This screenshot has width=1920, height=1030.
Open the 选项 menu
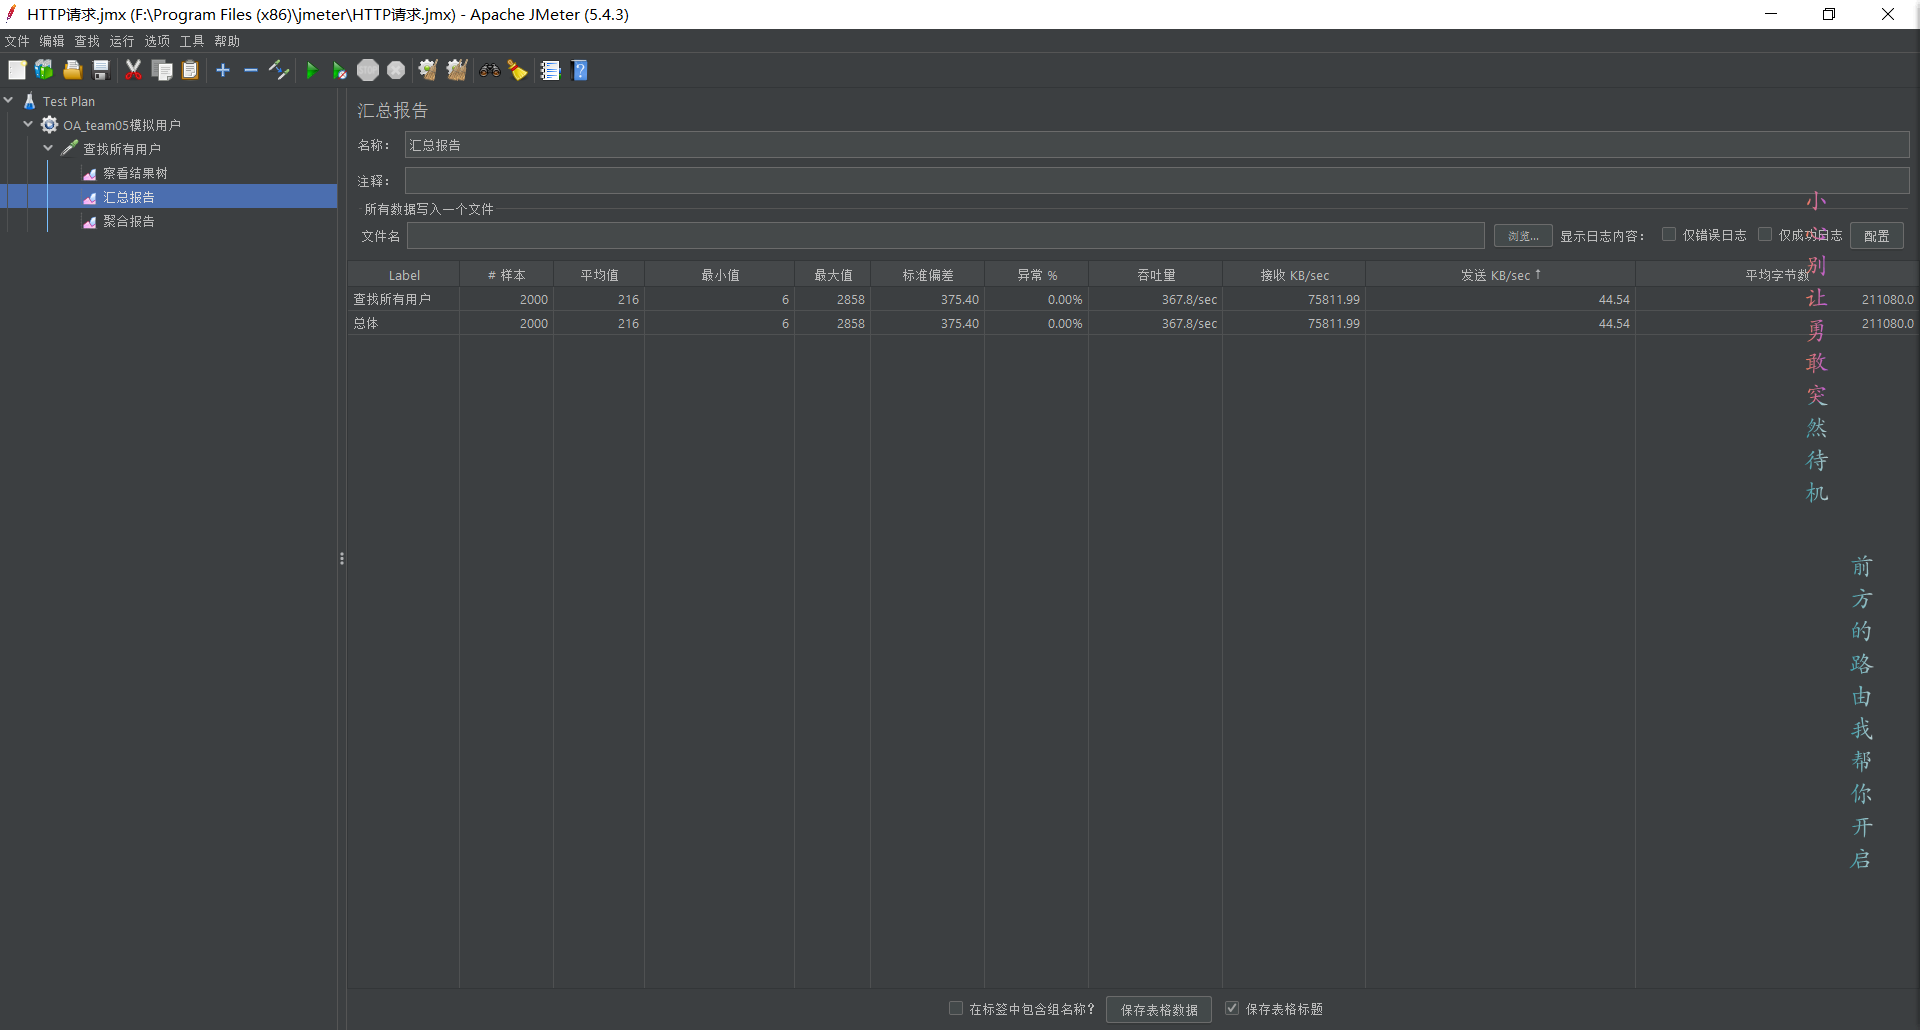[x=157, y=41]
